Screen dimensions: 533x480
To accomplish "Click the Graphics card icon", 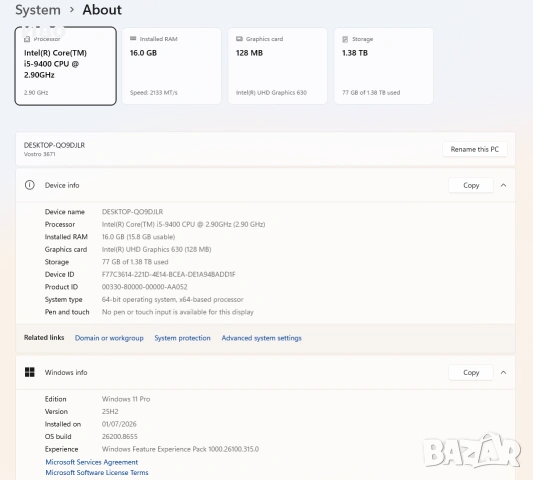I will click(x=239, y=39).
